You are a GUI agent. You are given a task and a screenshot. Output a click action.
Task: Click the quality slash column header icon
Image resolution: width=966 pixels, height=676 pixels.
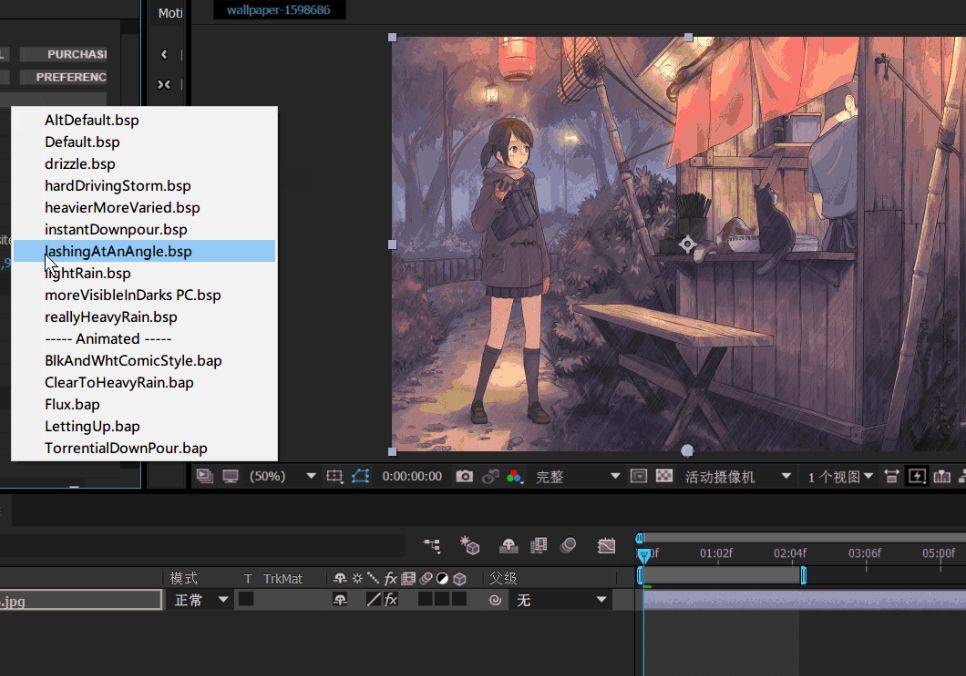373,578
